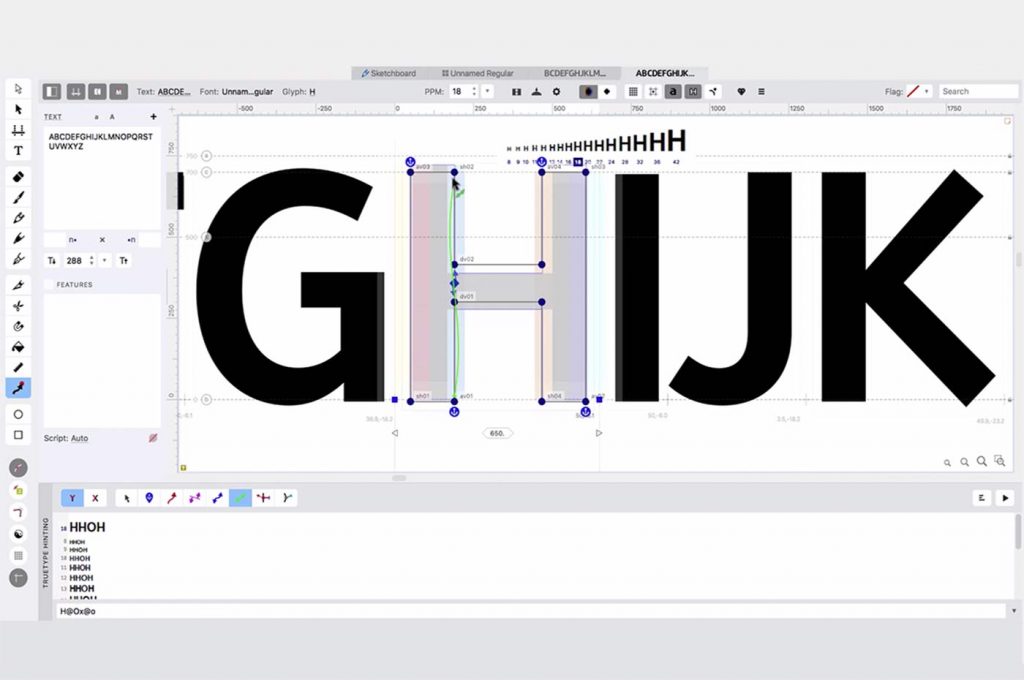1024x680 pixels.
Task: Toggle the annotation 'a' view option
Action: point(672,91)
